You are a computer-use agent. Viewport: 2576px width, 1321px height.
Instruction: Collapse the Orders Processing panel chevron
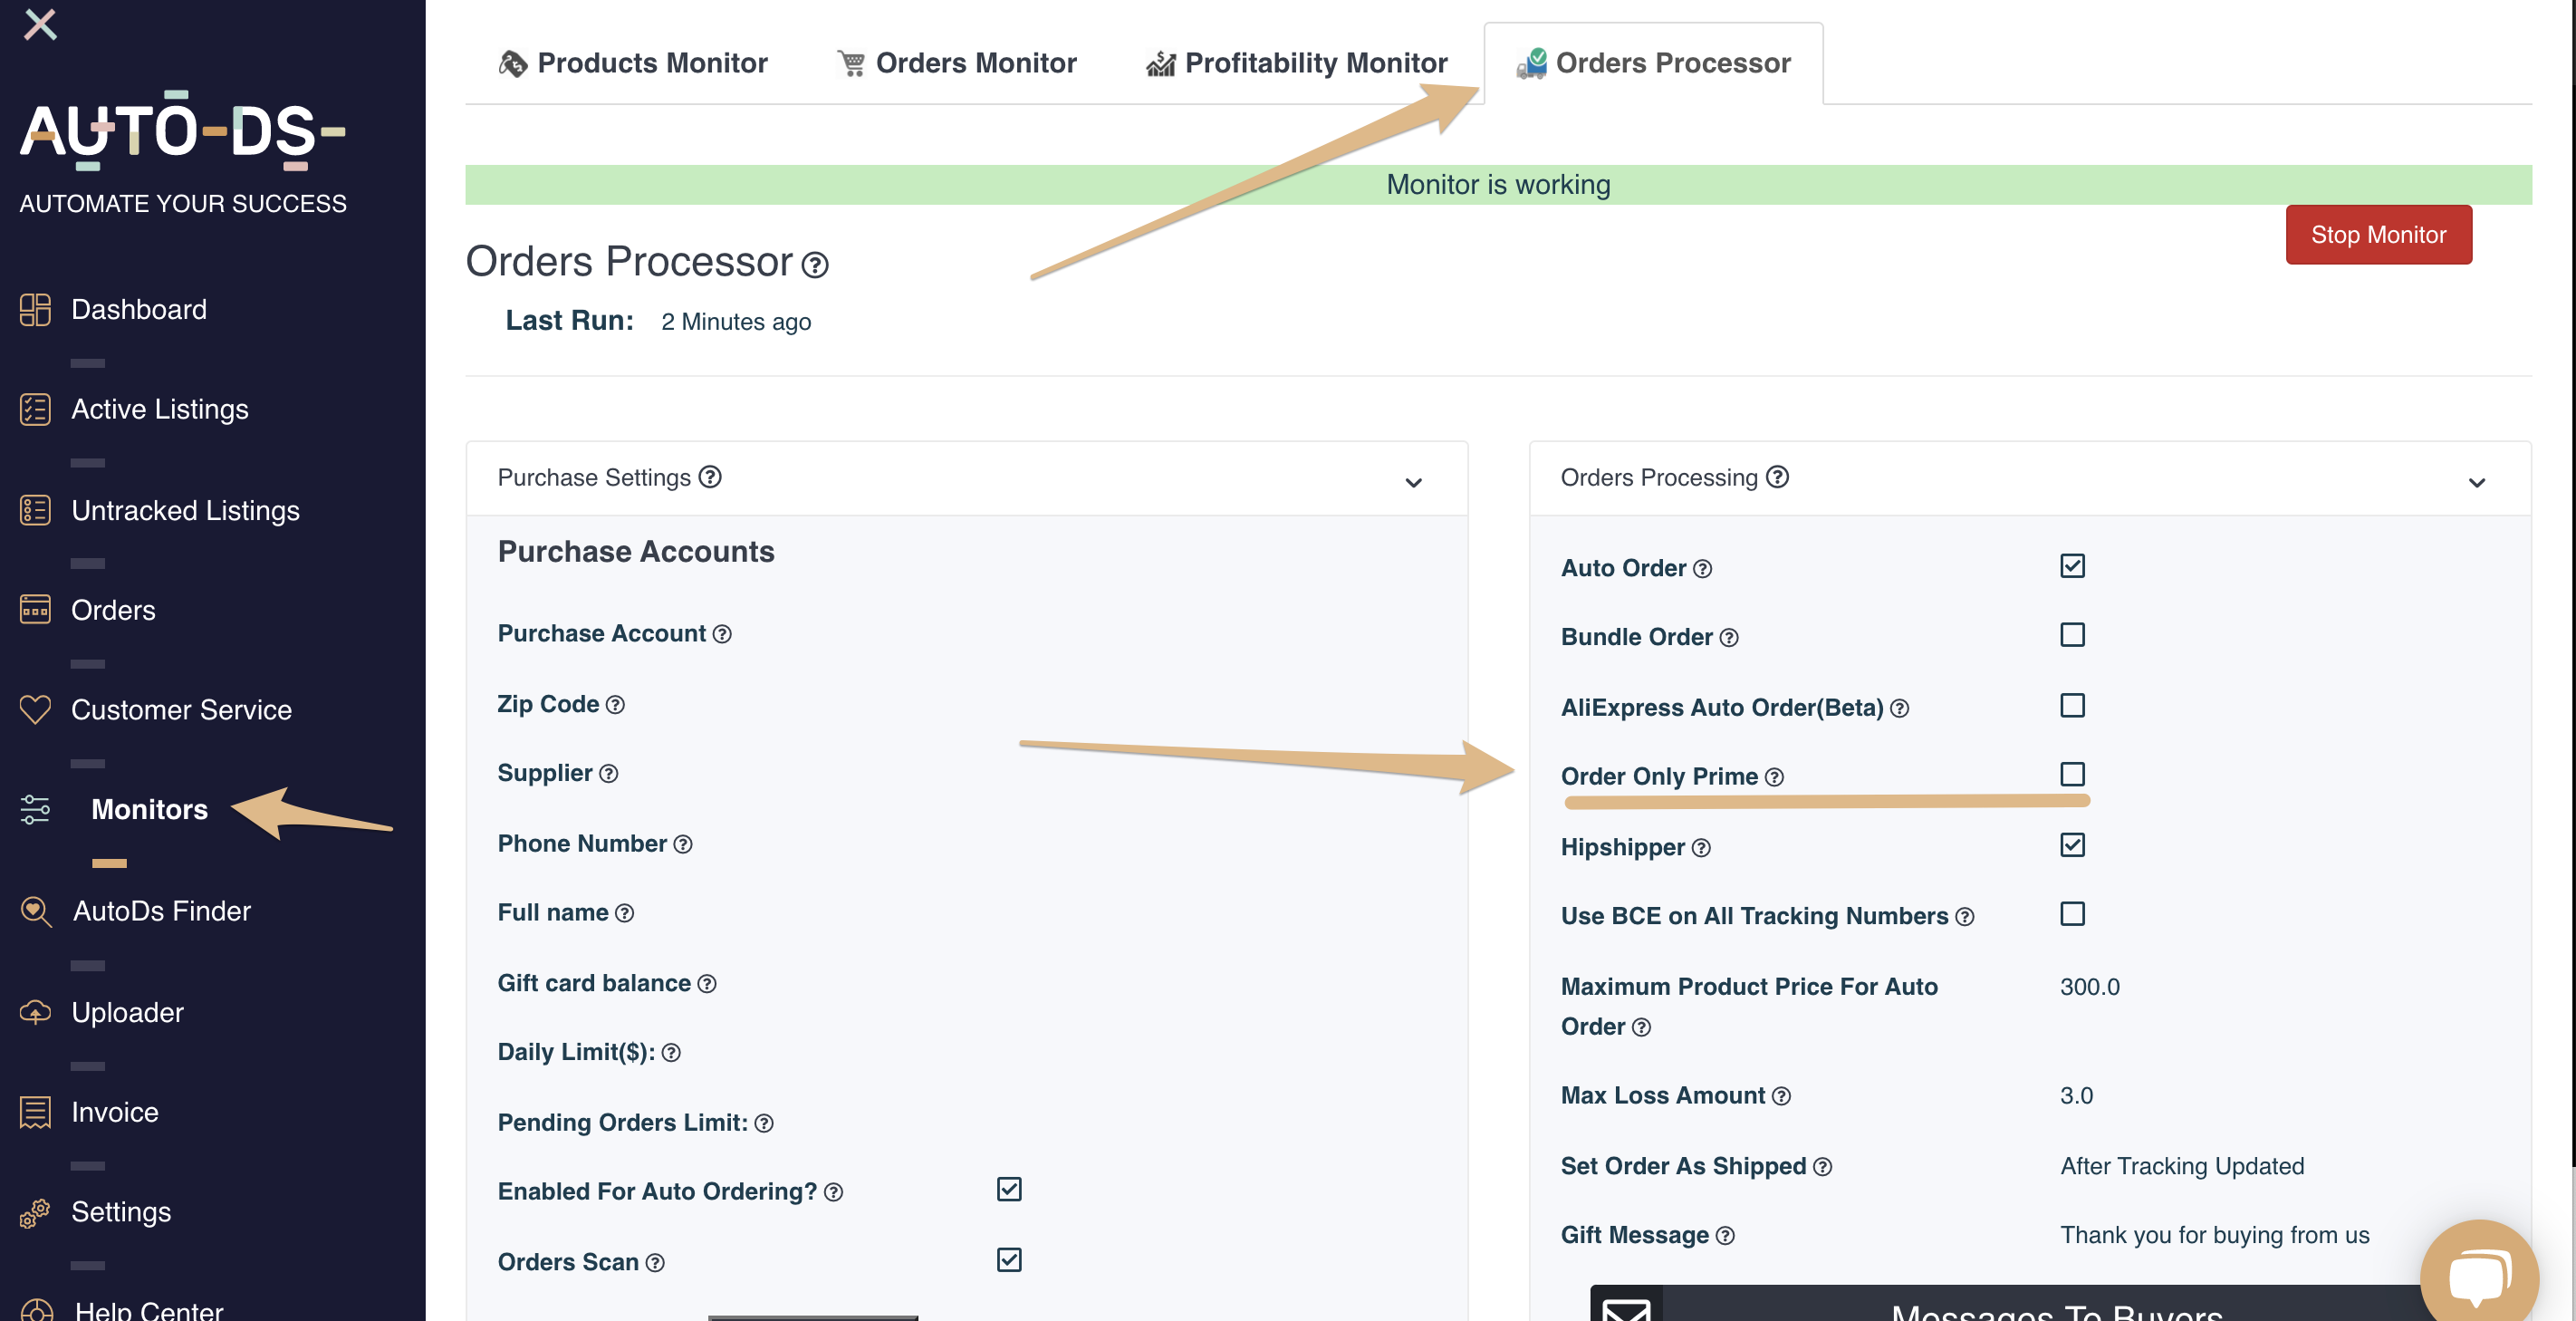pos(2476,483)
